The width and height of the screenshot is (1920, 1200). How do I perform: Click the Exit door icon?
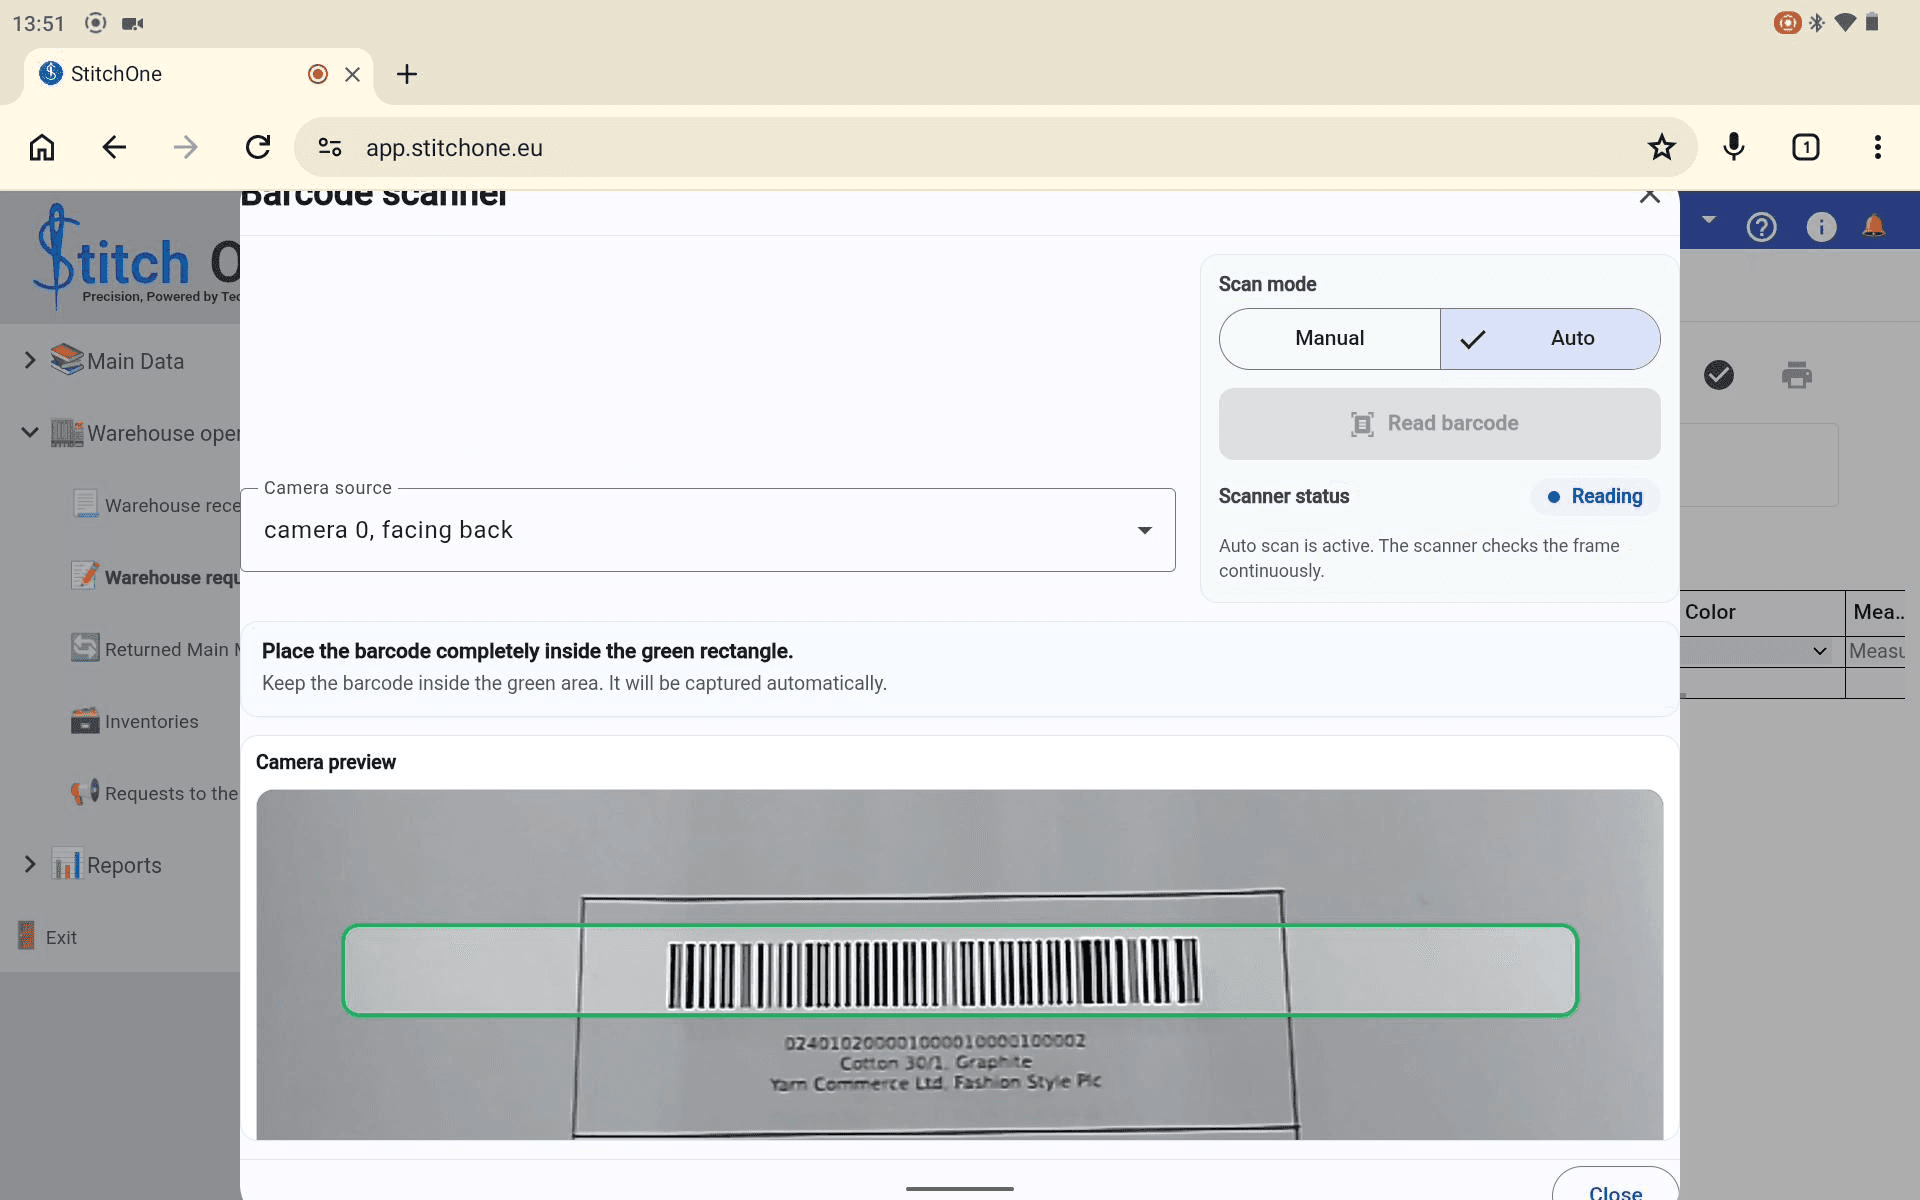click(27, 935)
